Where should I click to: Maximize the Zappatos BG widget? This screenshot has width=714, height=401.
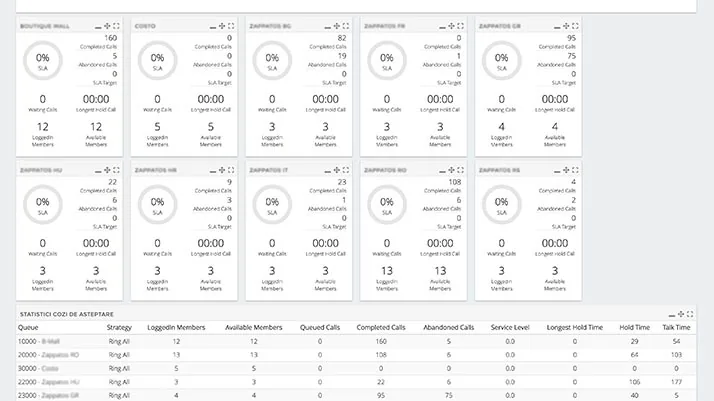[346, 26]
